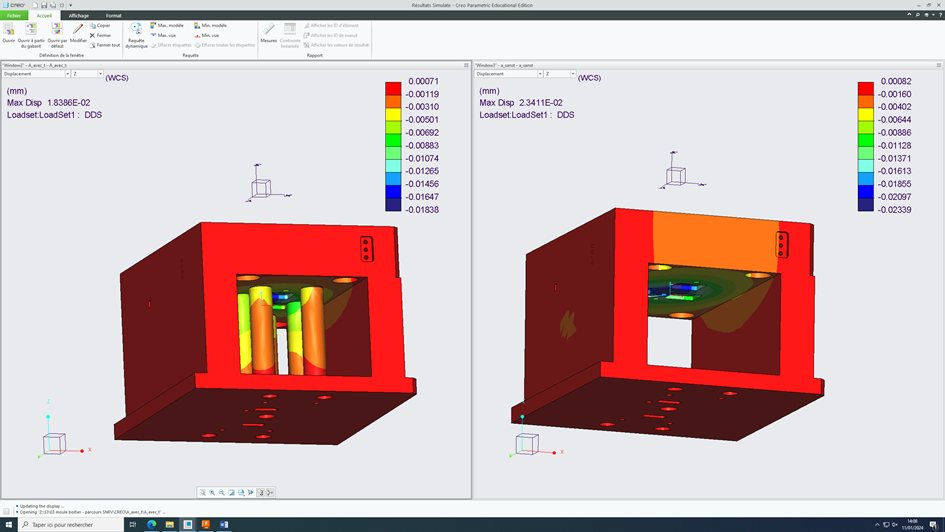Click Max. modèle query button
Viewport: 945px width, 532px height.
coord(167,25)
